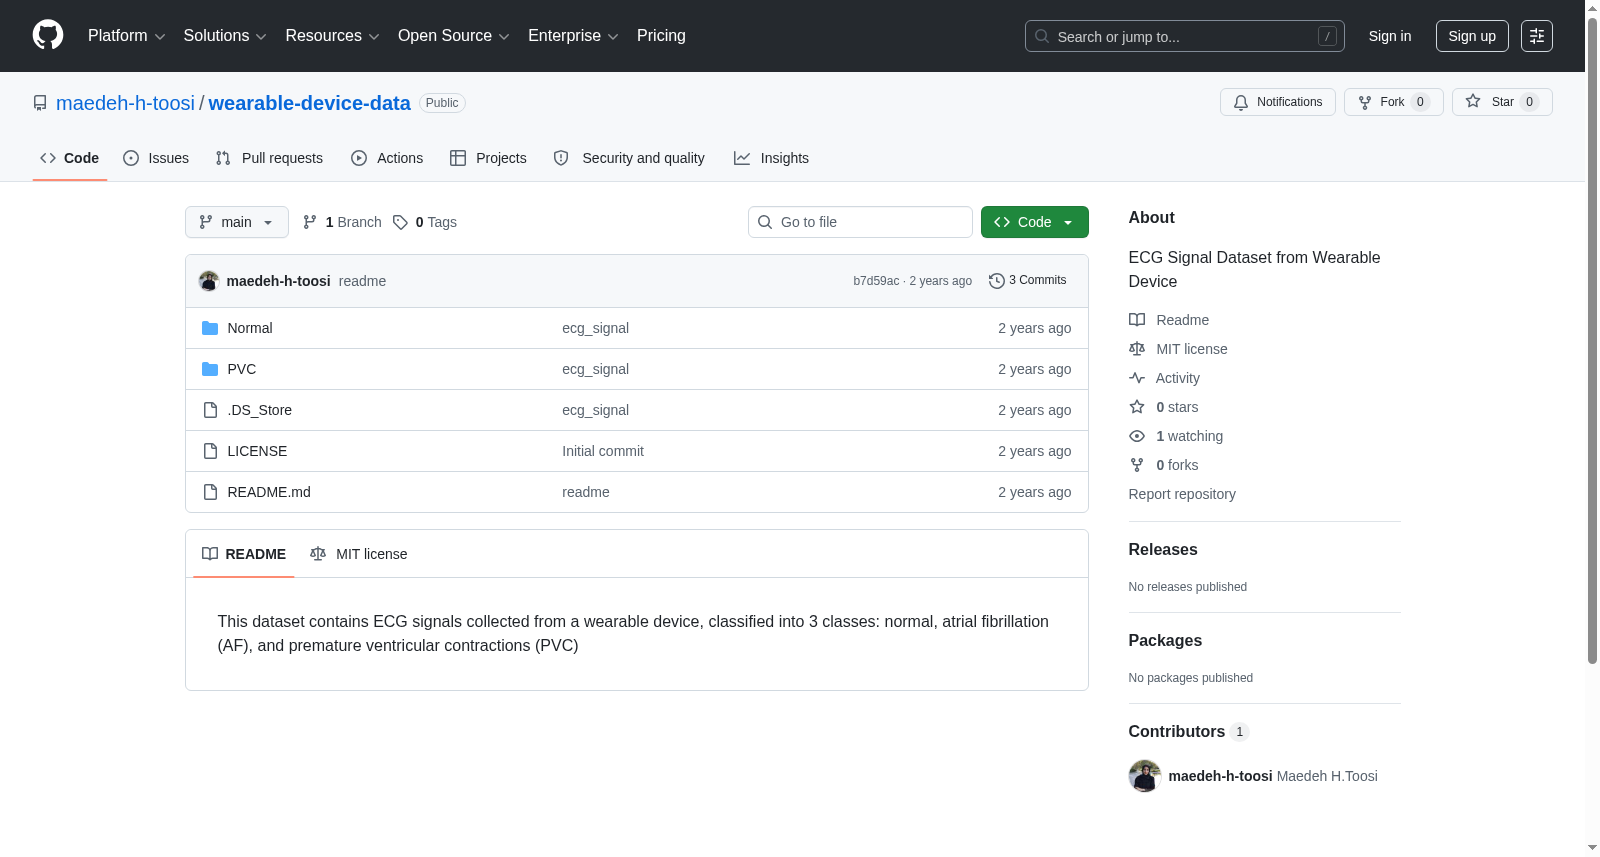Open the Releases heading link
Viewport: 1600px width, 857px height.
point(1163,550)
